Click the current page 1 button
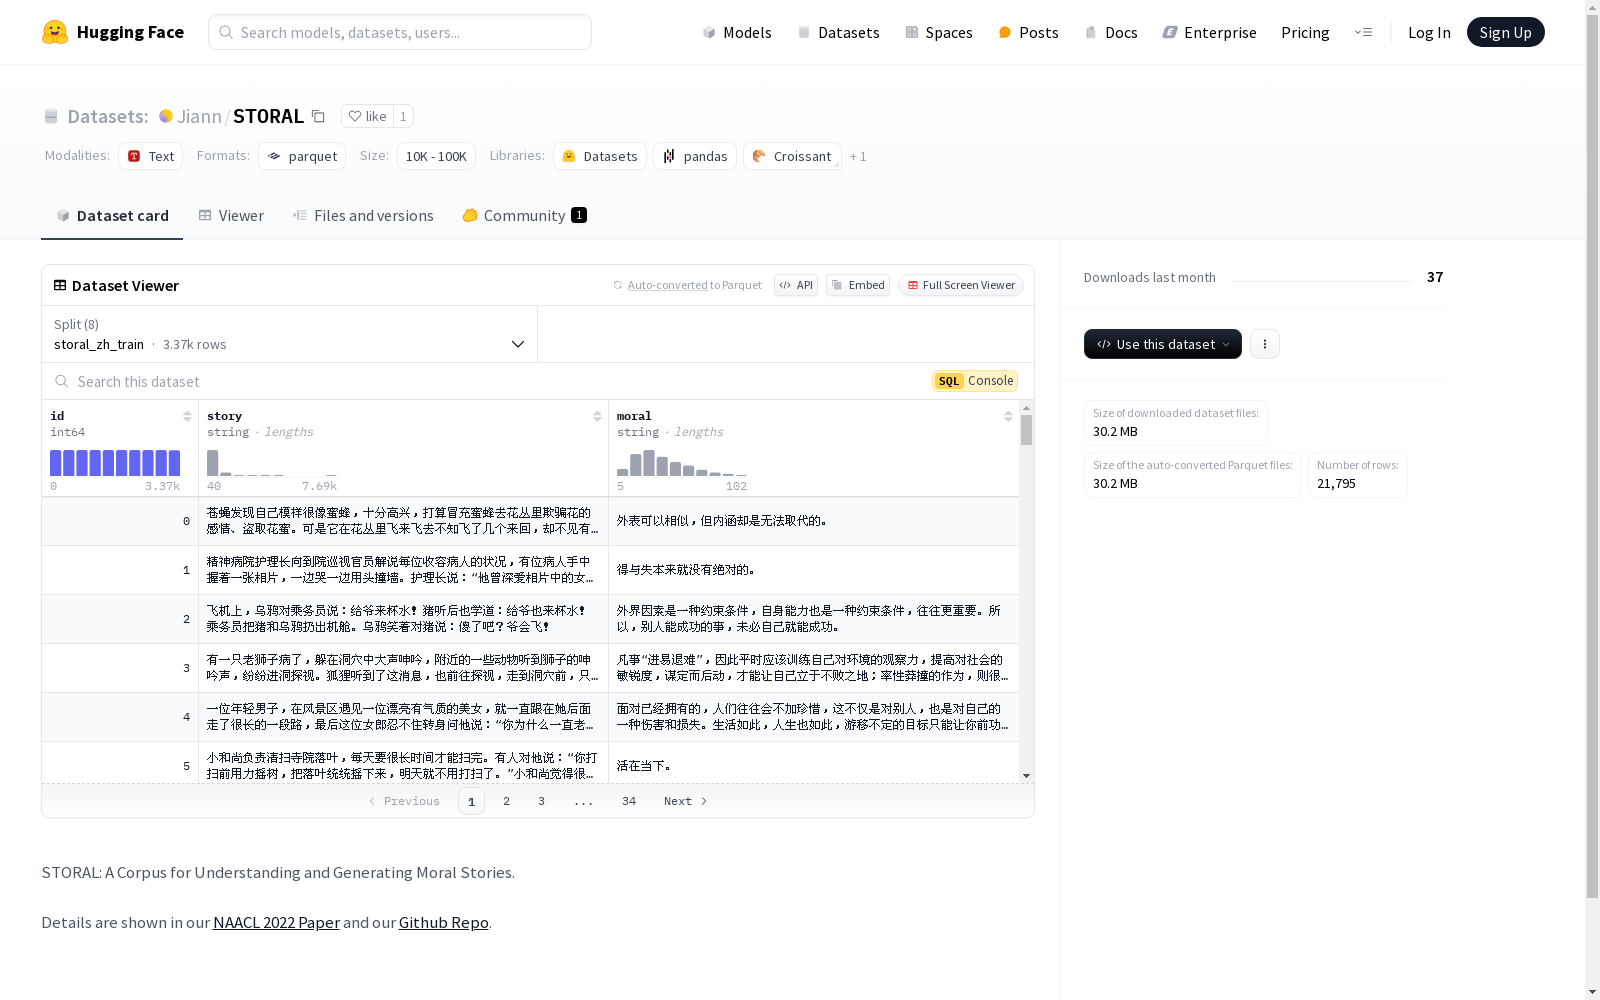Screen dimensions: 1600x1000 (x=471, y=801)
